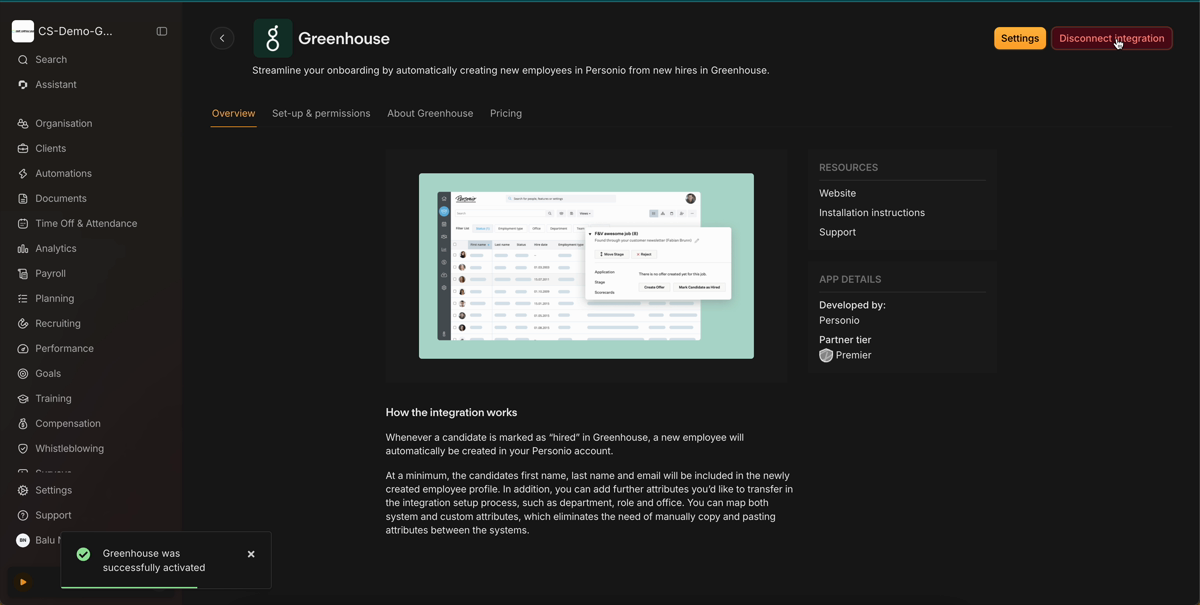Switch to Set-up & permissions tab

click(321, 114)
